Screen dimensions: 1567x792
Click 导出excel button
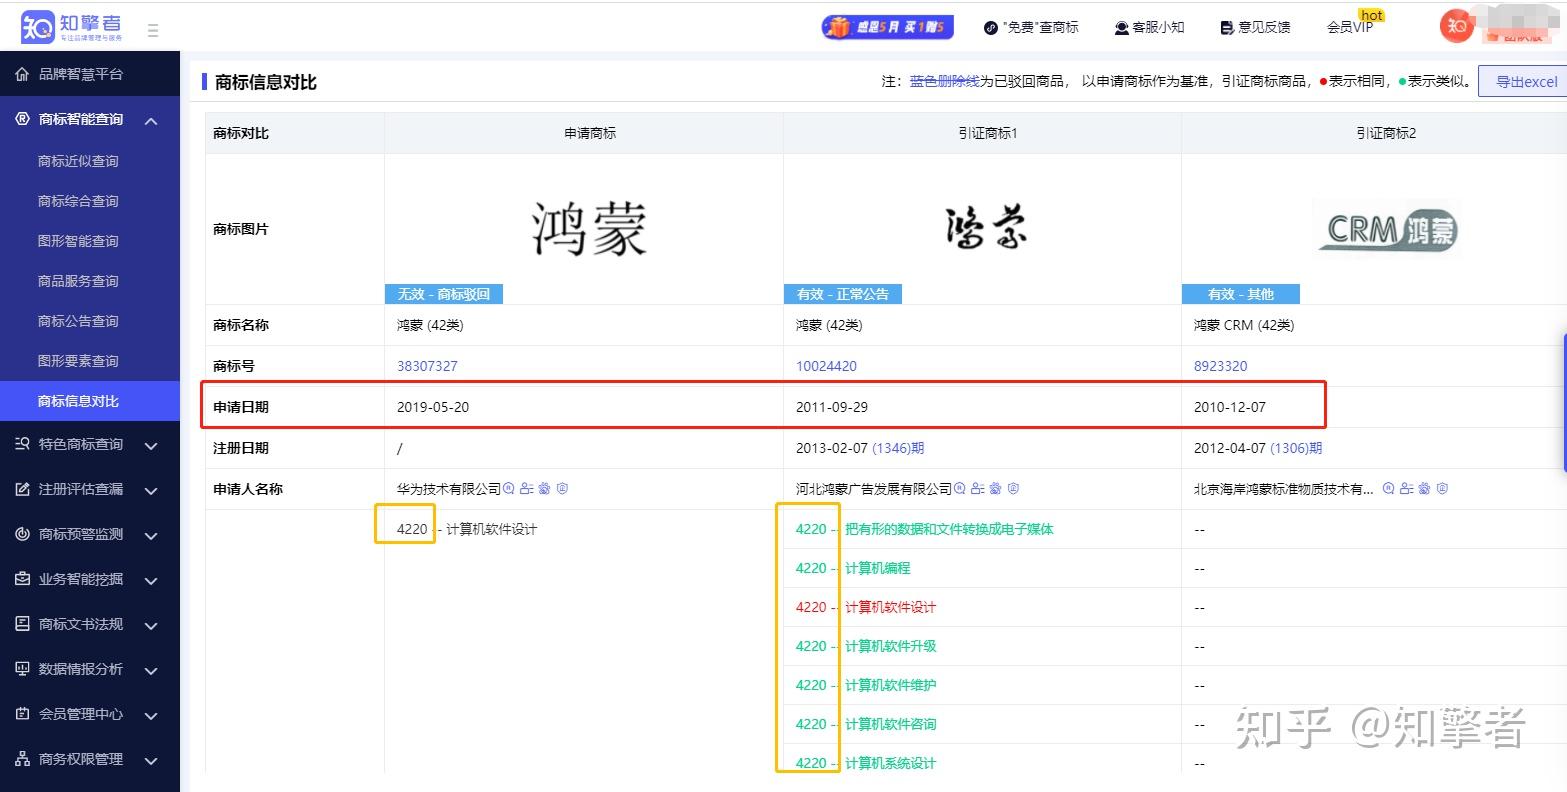1526,82
